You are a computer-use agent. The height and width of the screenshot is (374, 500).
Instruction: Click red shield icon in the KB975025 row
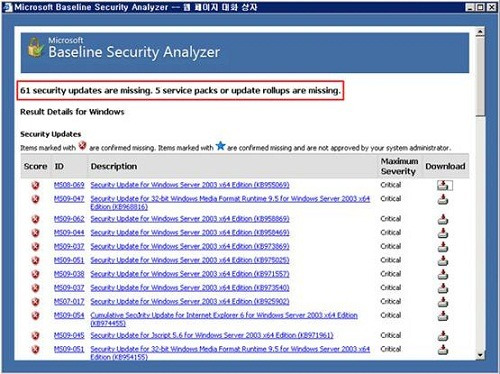pos(35,260)
